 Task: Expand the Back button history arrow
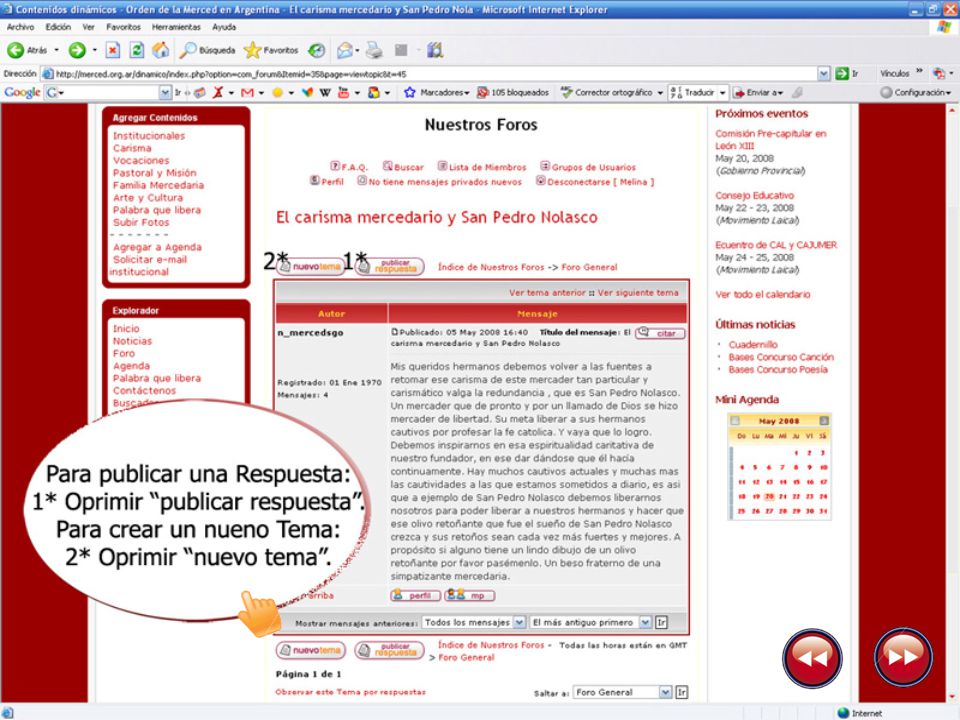[56, 50]
